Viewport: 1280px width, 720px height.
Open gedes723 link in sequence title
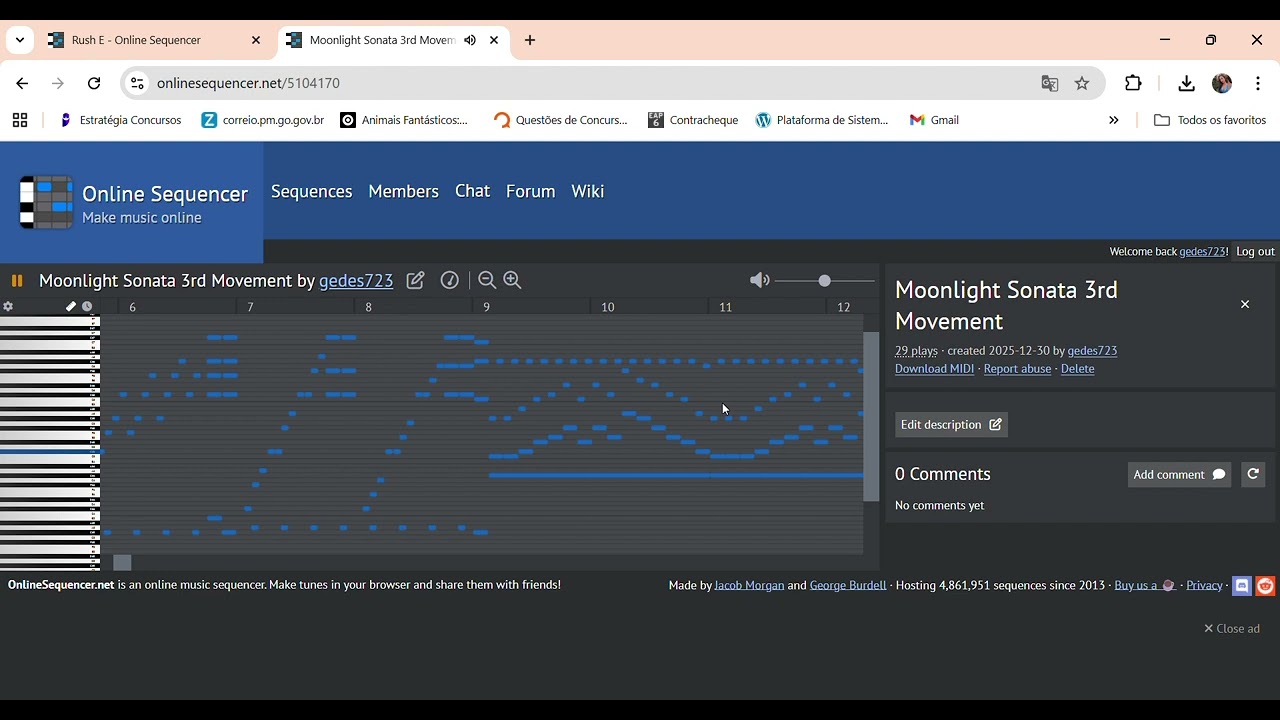pos(356,281)
